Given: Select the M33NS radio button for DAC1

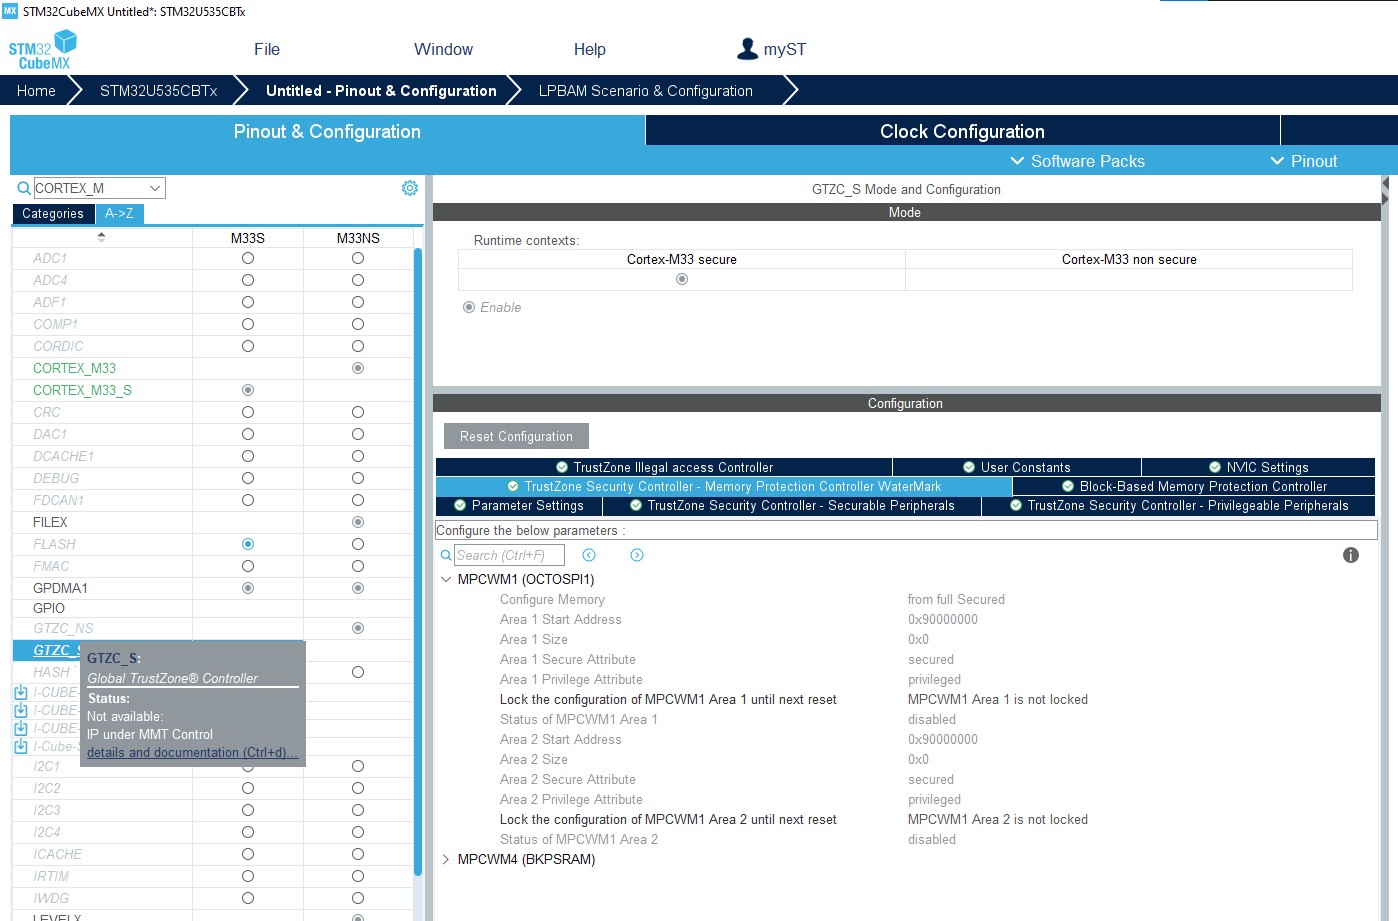Looking at the screenshot, I should click(x=358, y=434).
